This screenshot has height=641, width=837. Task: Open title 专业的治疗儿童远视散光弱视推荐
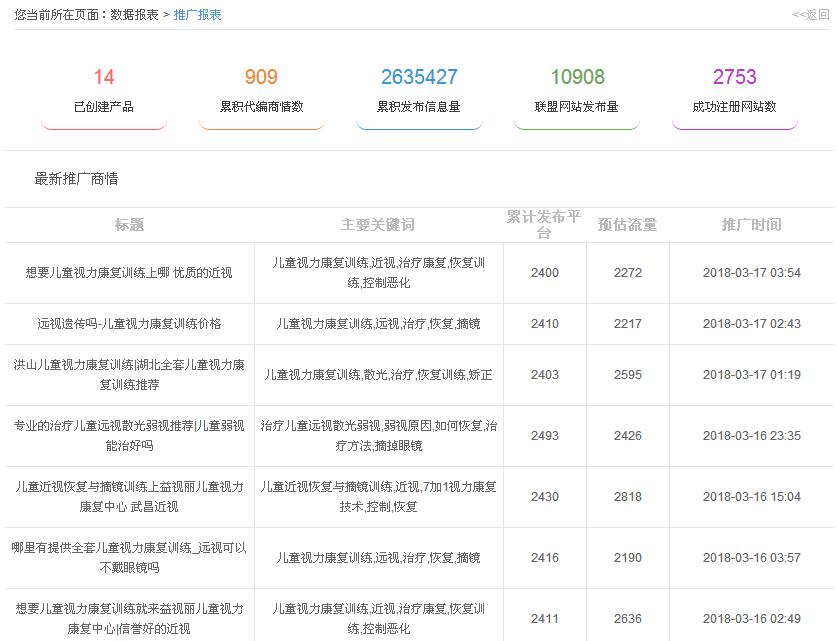tap(129, 436)
